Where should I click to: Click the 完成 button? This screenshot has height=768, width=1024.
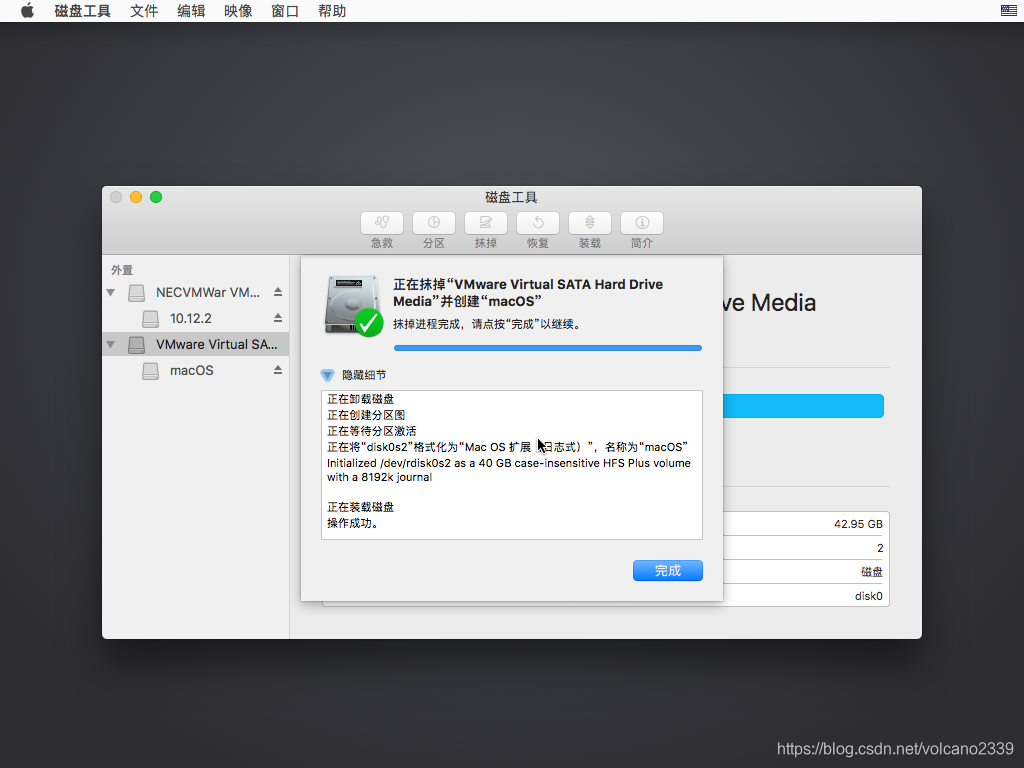pos(667,570)
